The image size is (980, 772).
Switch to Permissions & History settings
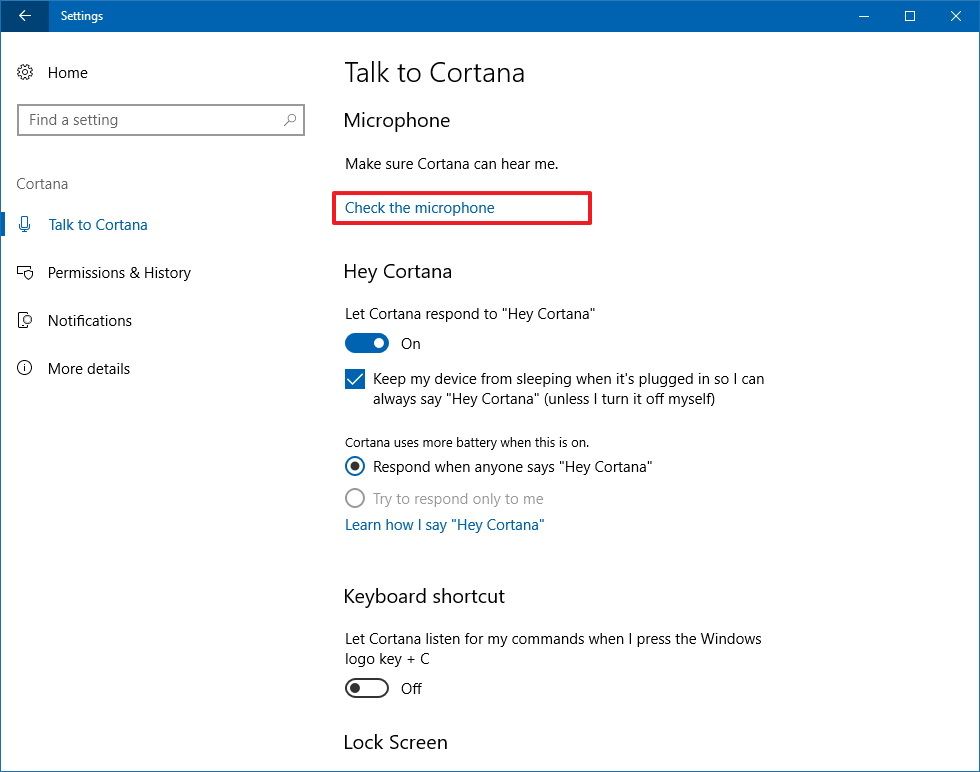[x=119, y=272]
